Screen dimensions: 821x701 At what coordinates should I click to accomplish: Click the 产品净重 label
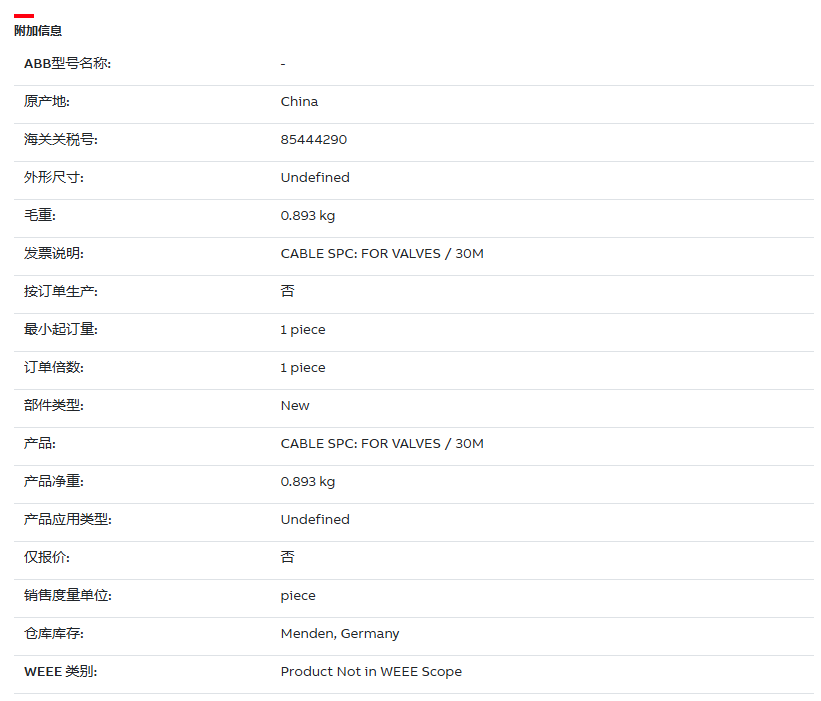pos(54,481)
